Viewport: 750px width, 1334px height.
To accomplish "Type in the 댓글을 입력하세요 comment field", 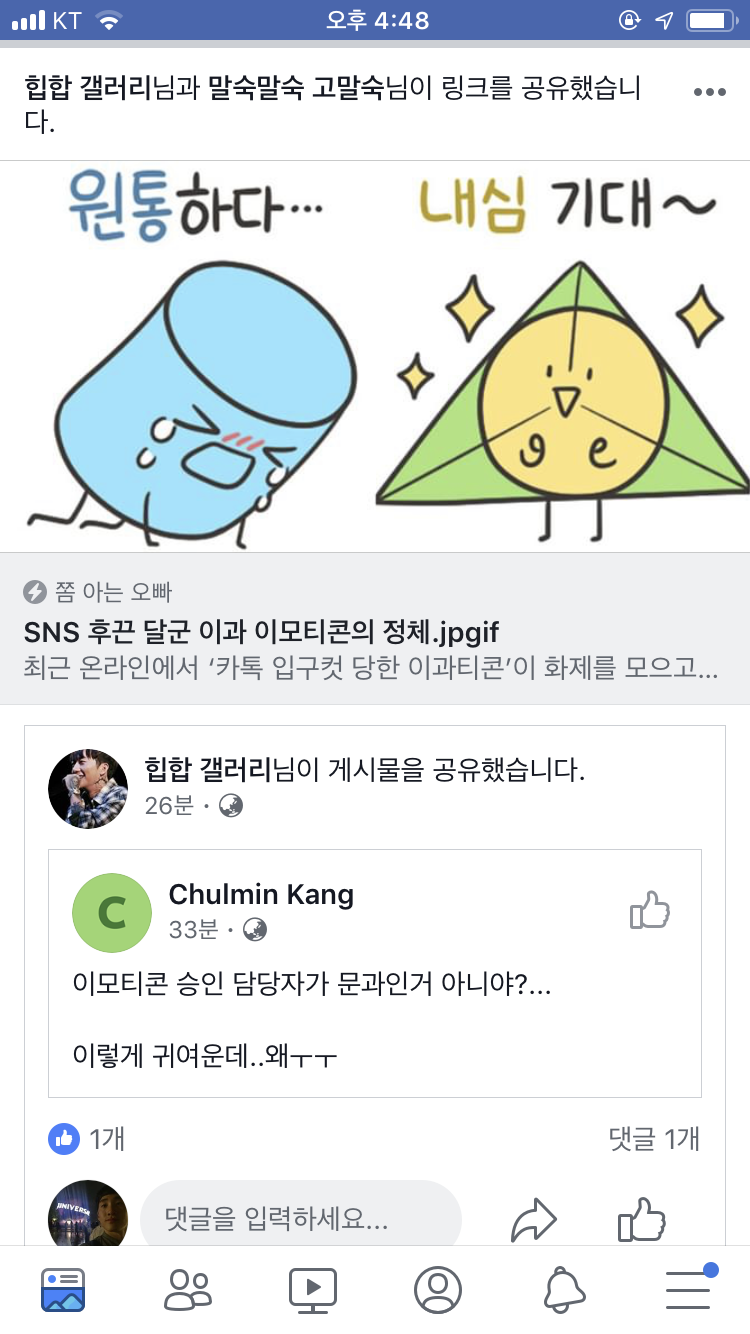I will click(300, 1220).
